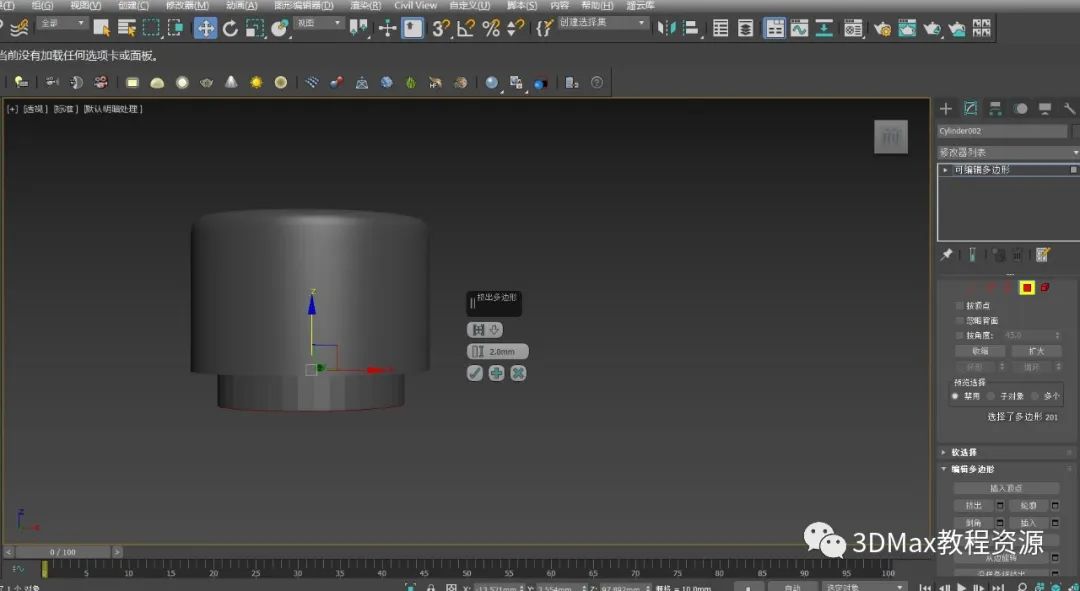Open the Civil View menu
Screen dimensions: 1080x591
[415, 5]
